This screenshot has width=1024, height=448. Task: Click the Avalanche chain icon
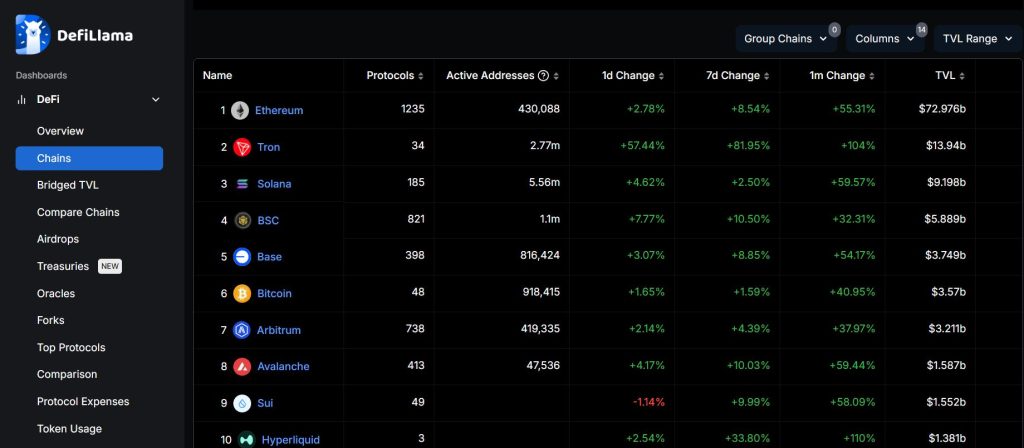click(x=242, y=367)
